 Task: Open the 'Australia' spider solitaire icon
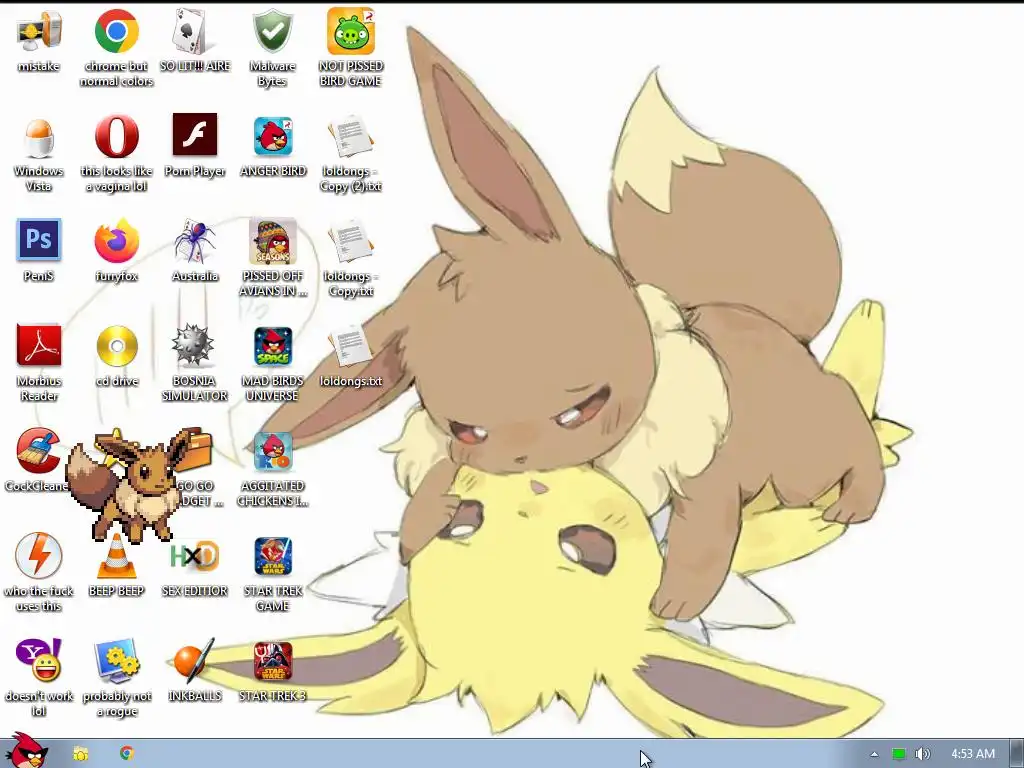(195, 242)
